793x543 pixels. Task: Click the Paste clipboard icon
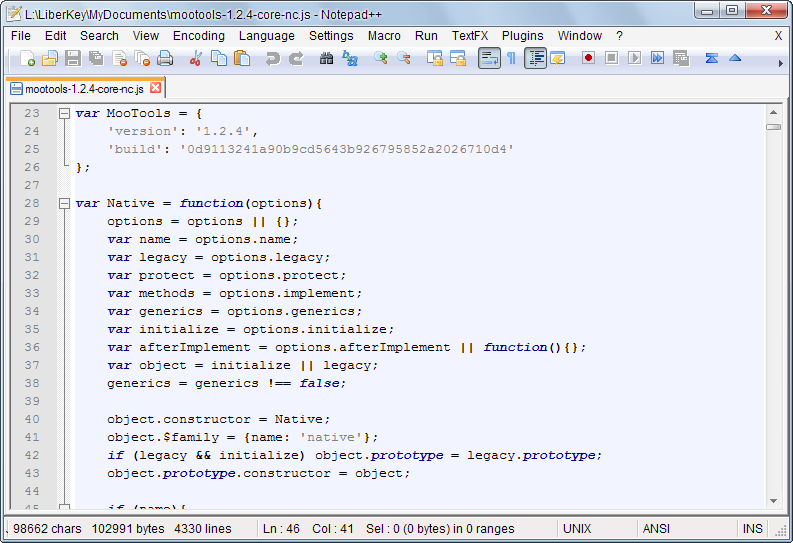[x=242, y=59]
